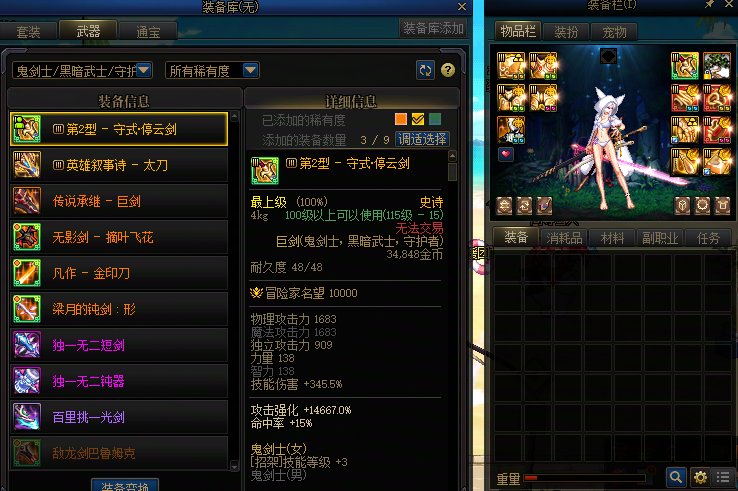The height and width of the screenshot is (491, 738).
Task: Click the magnifying glass search icon in inventory
Action: (x=675, y=477)
